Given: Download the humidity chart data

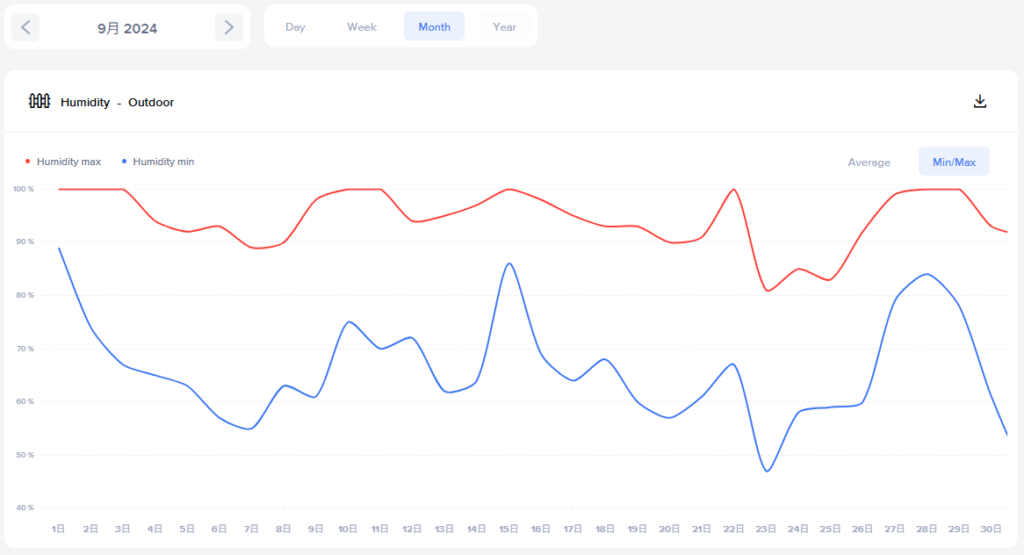Looking at the screenshot, I should [980, 101].
